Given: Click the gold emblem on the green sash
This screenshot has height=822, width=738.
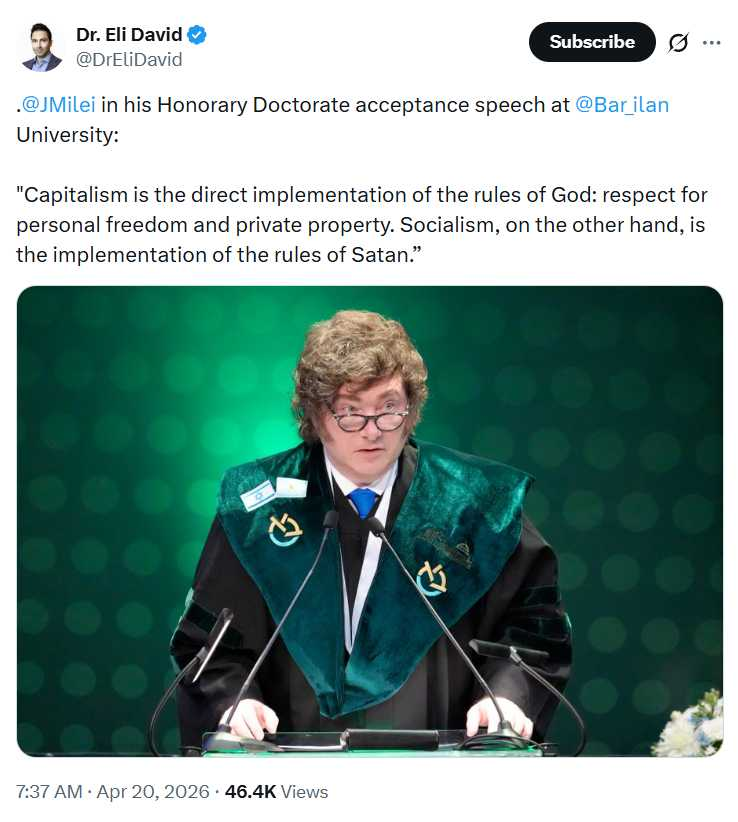Looking at the screenshot, I should [431, 579].
